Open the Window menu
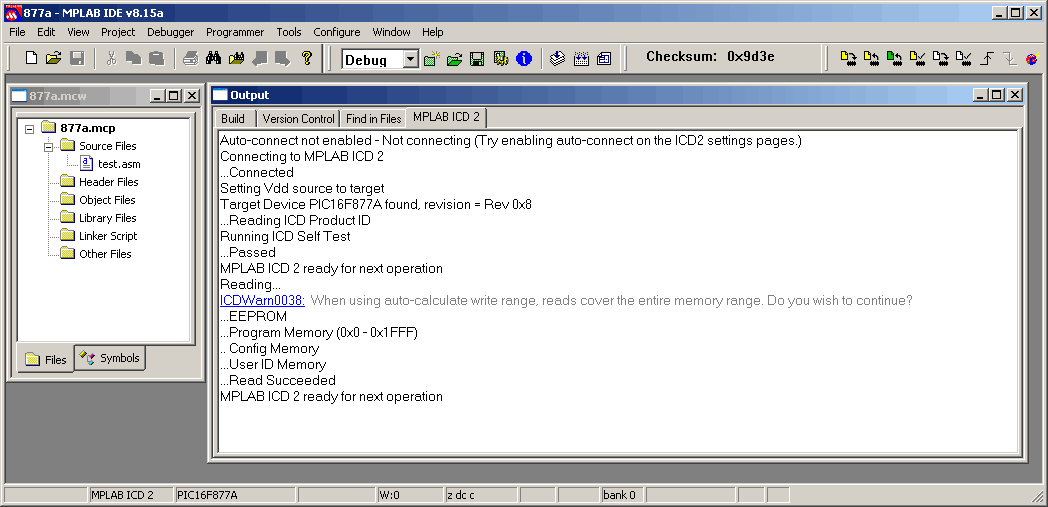The height and width of the screenshot is (507, 1048). click(392, 32)
